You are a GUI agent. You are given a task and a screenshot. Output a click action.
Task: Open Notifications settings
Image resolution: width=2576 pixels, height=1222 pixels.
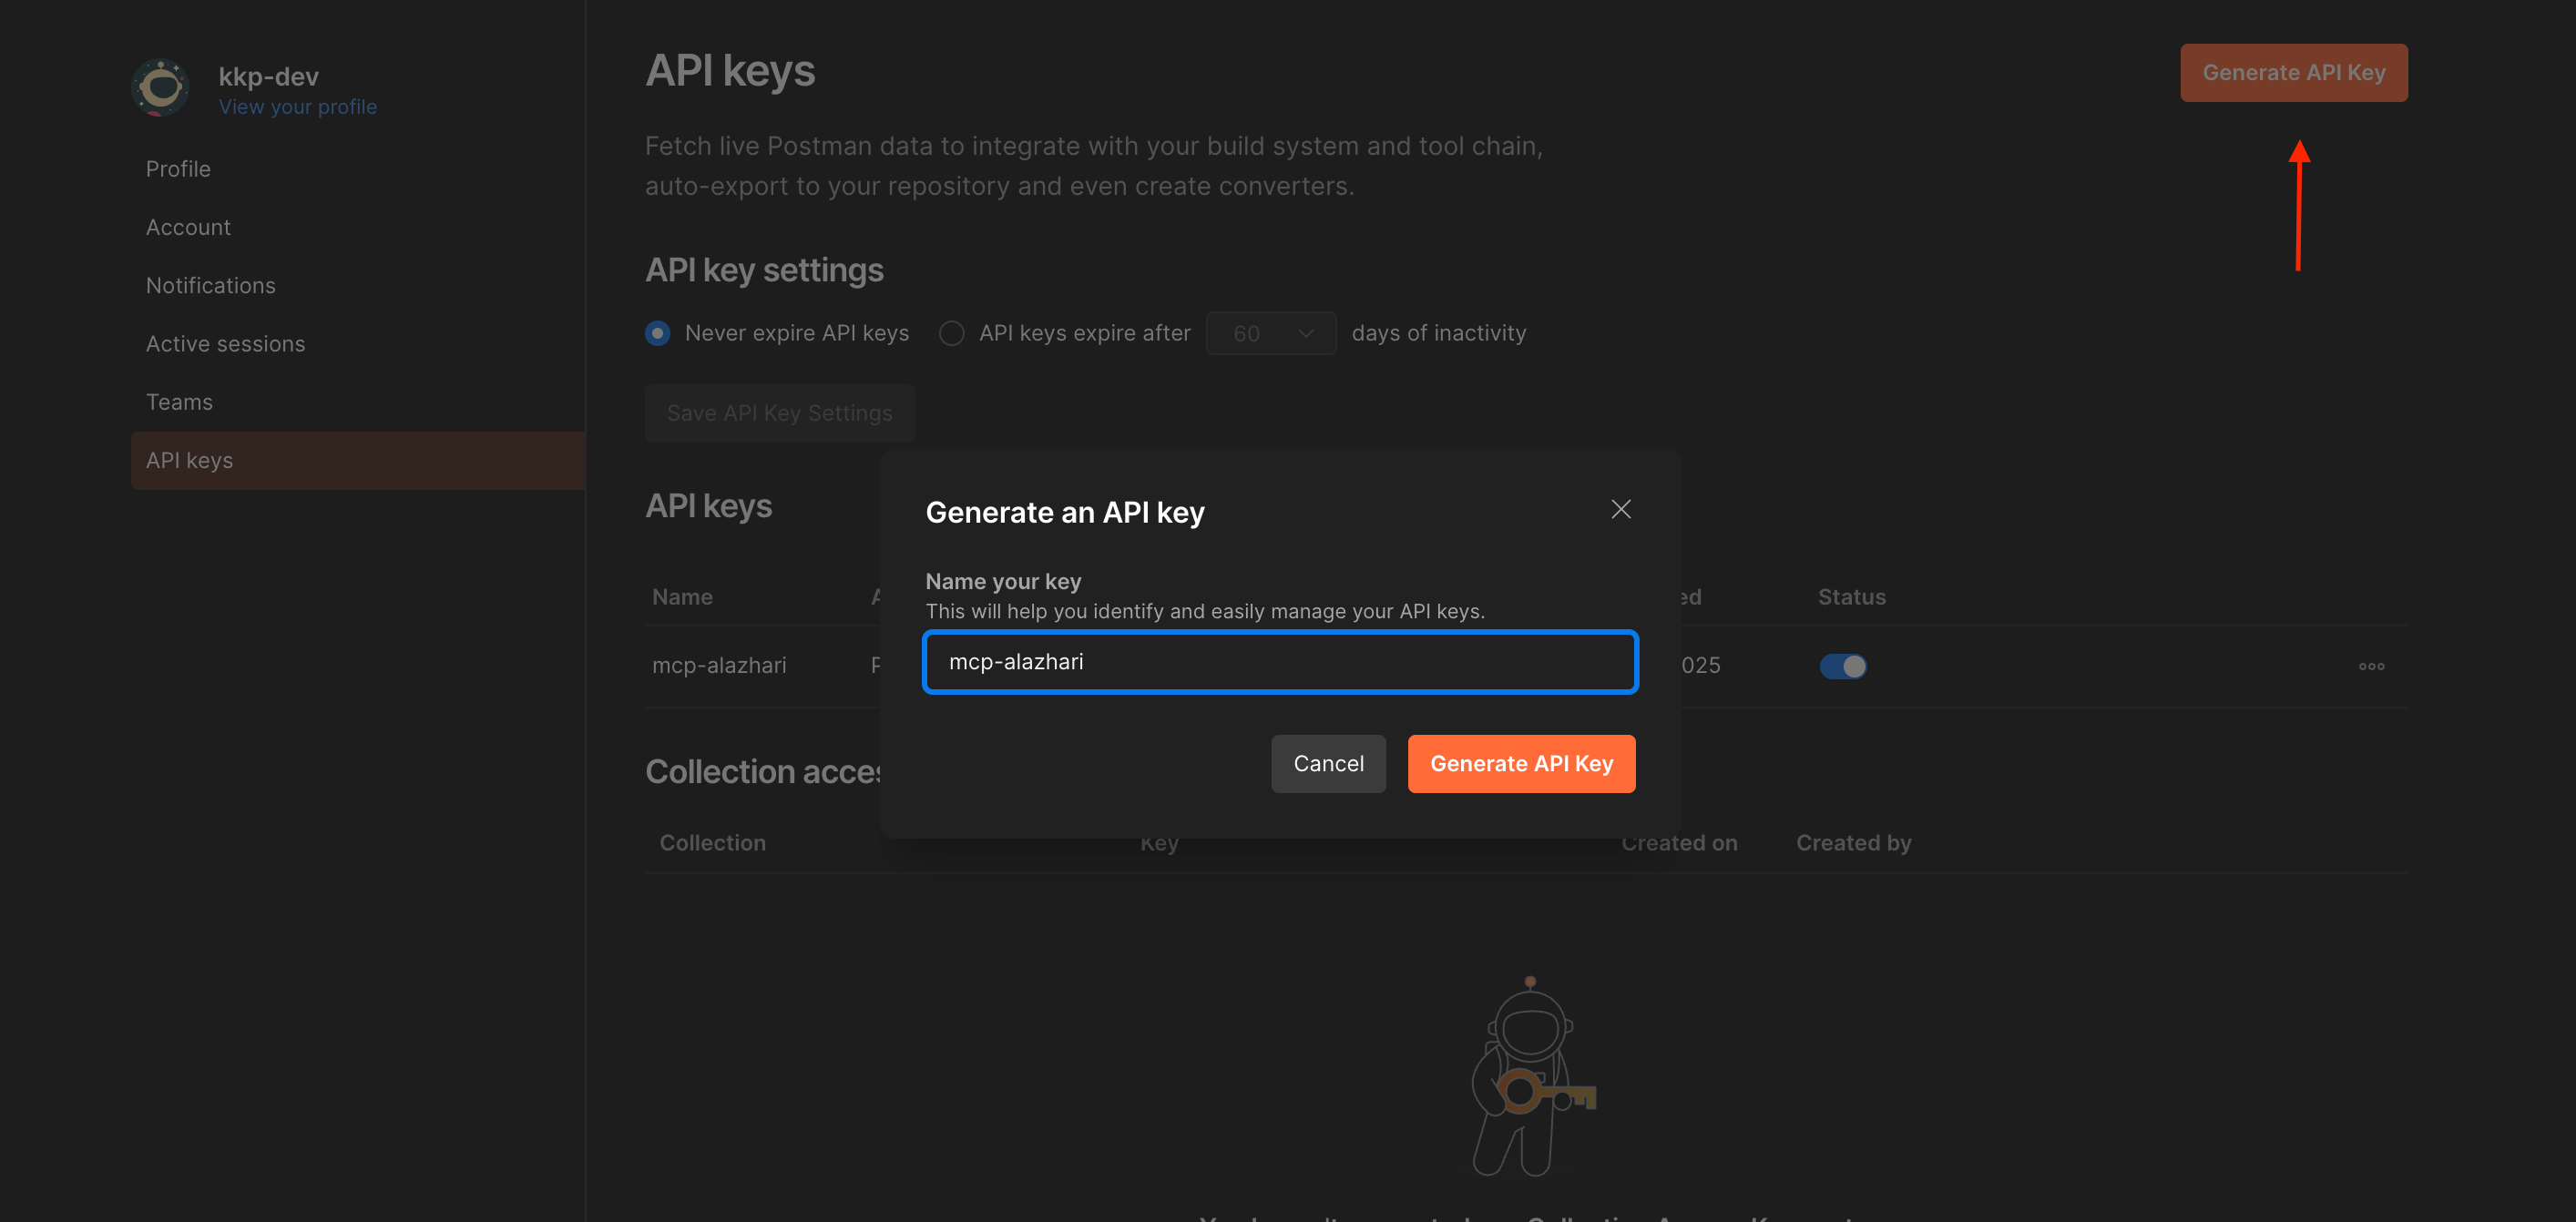[x=210, y=285]
